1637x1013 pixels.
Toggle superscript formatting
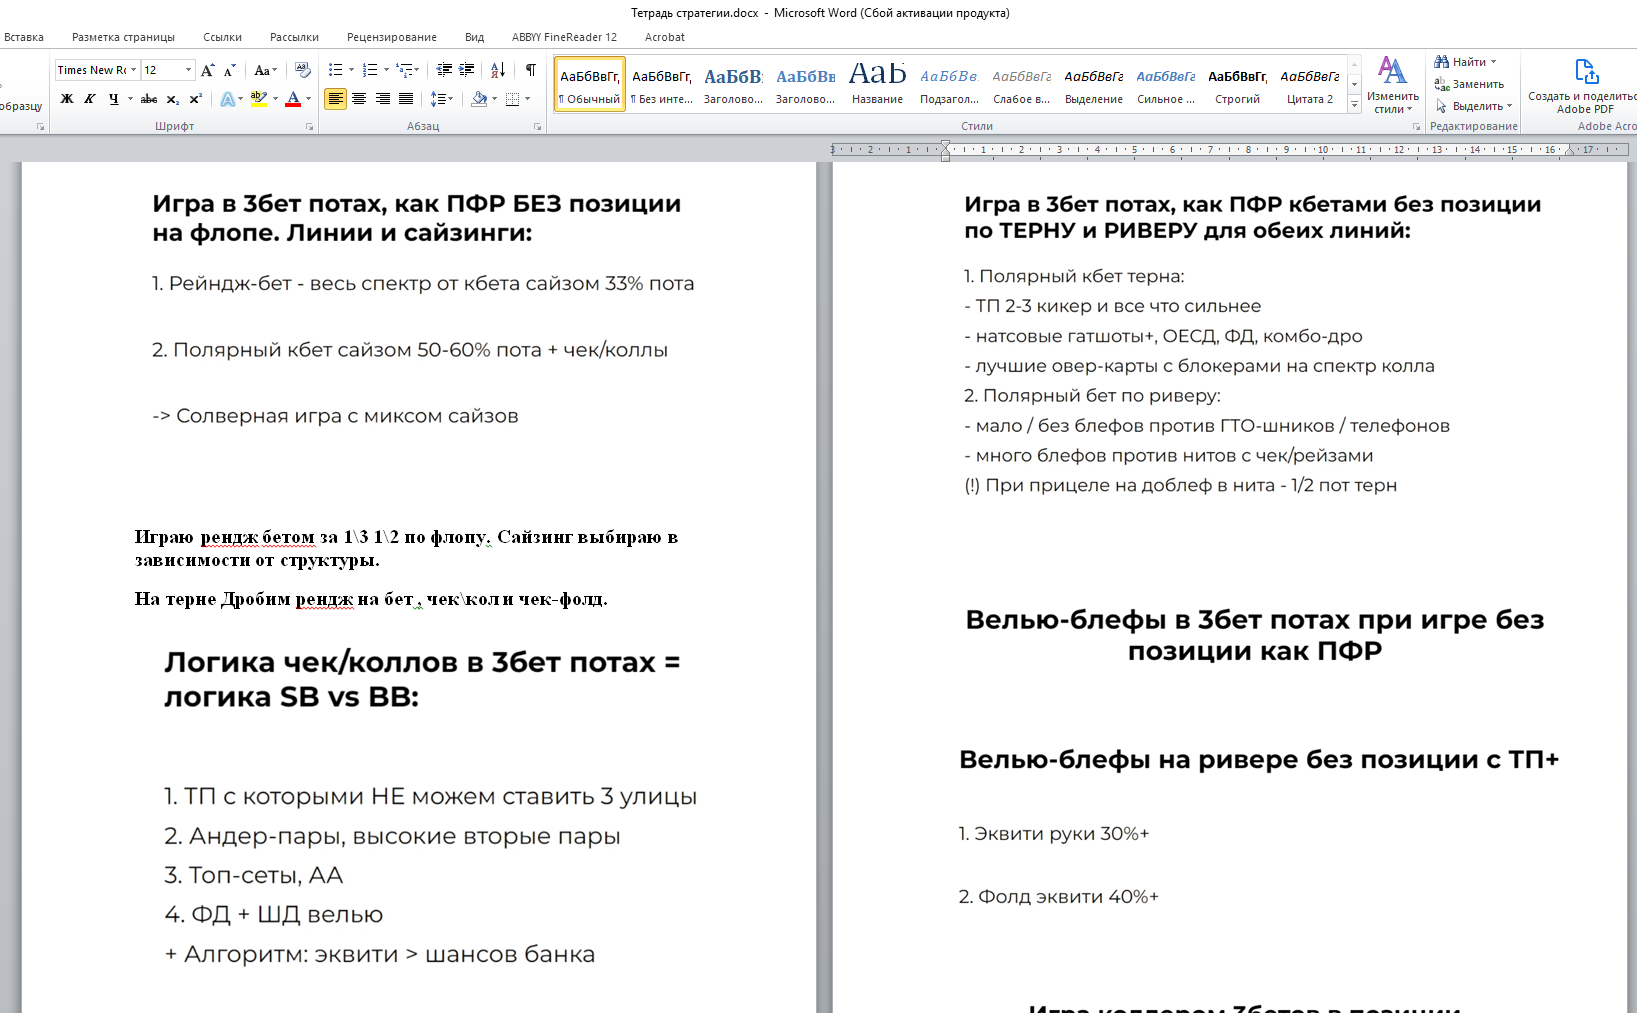[x=196, y=99]
